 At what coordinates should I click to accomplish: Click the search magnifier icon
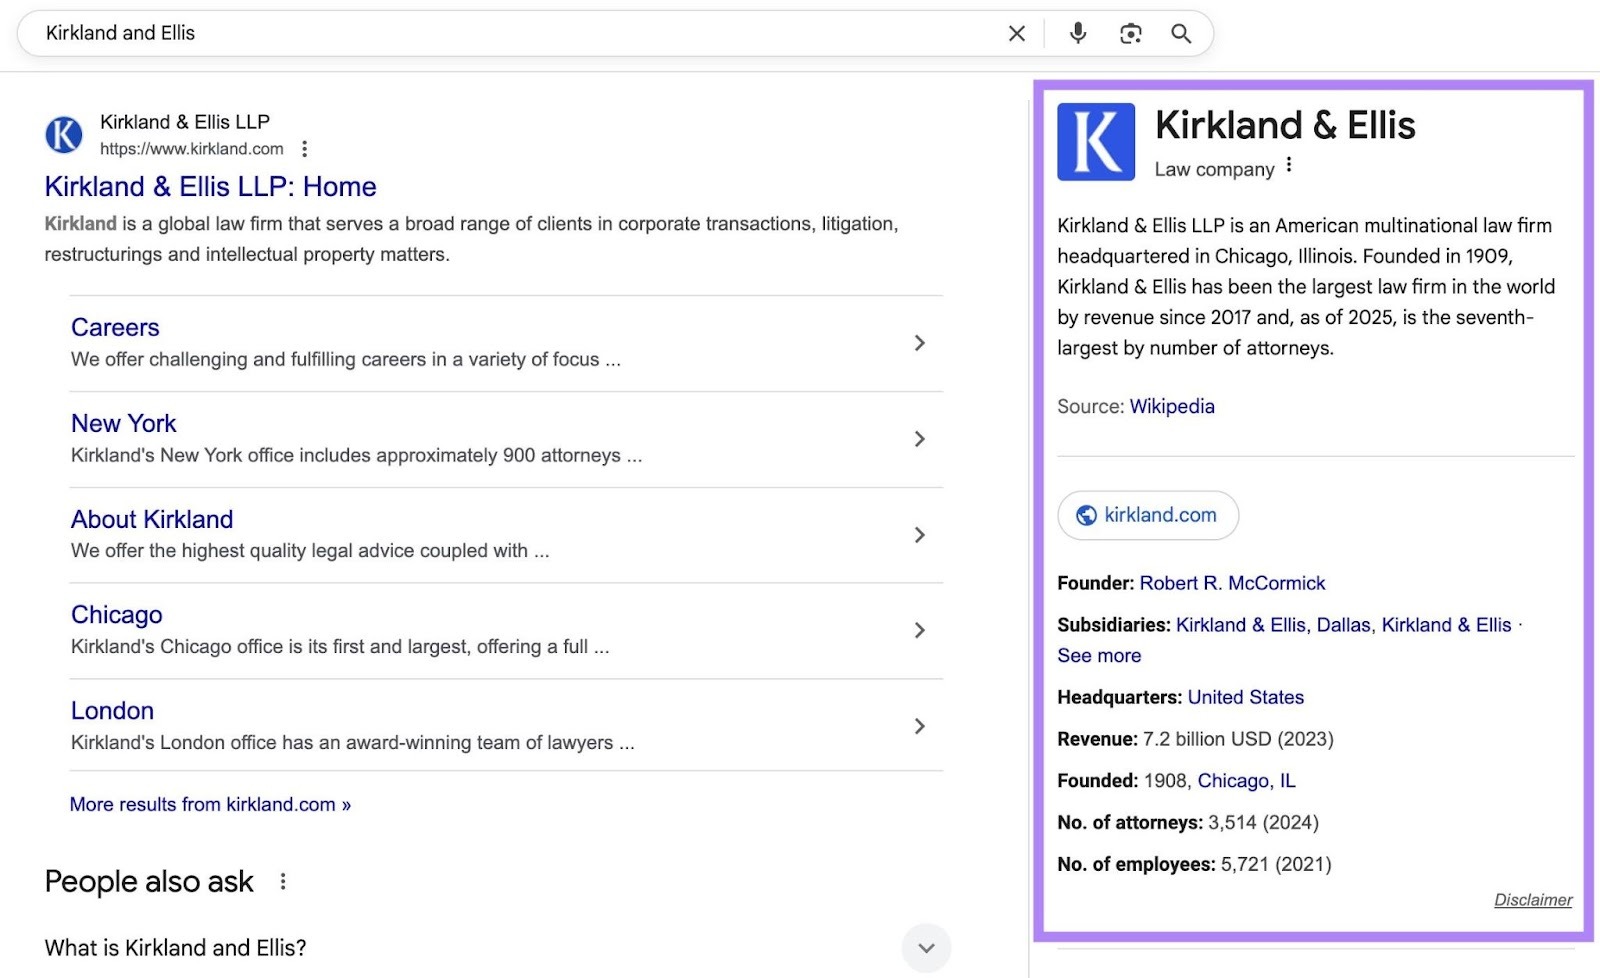pos(1180,33)
